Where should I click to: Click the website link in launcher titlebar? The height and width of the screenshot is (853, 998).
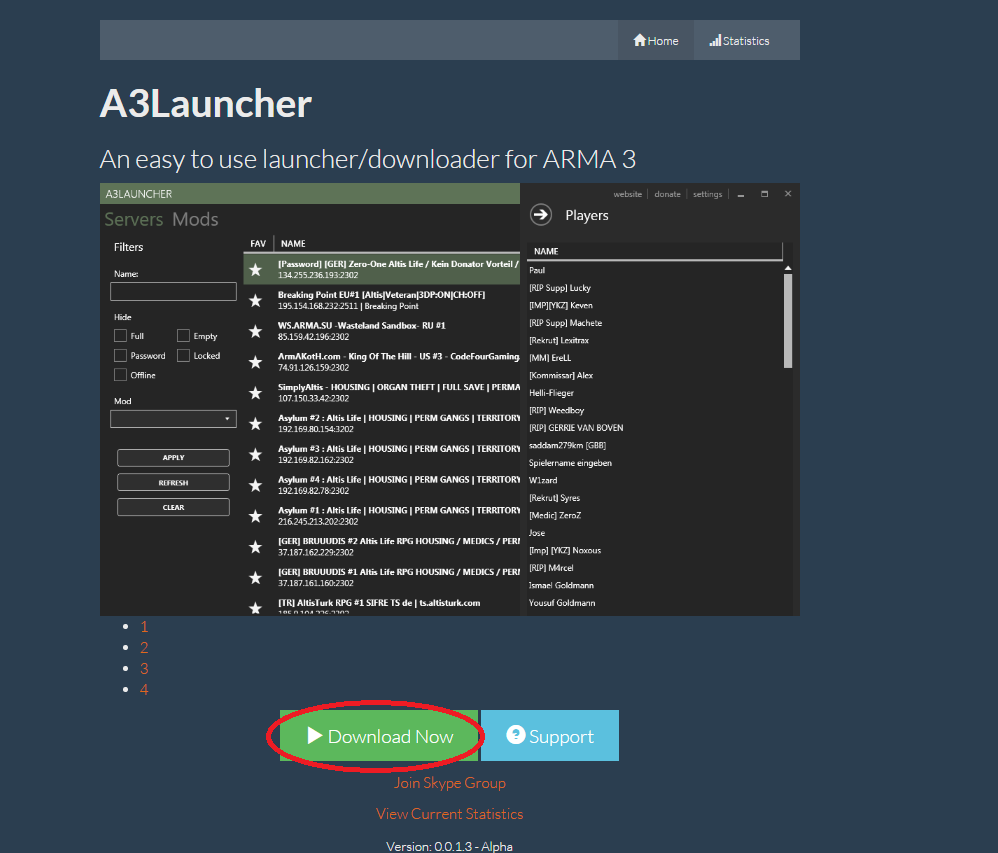[x=628, y=194]
